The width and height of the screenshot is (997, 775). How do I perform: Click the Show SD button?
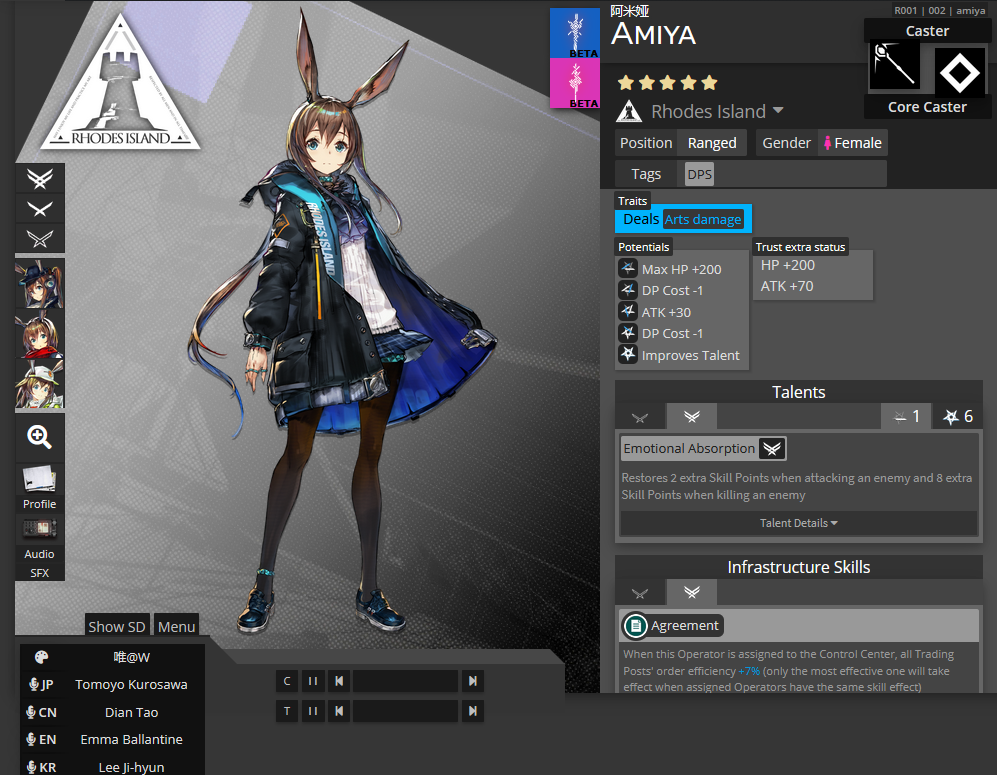[x=117, y=626]
